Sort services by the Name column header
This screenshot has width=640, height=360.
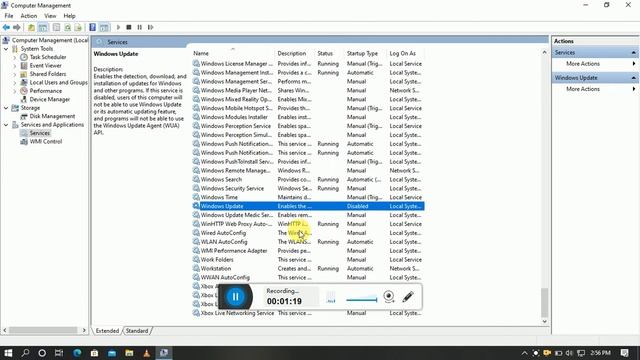coord(233,53)
